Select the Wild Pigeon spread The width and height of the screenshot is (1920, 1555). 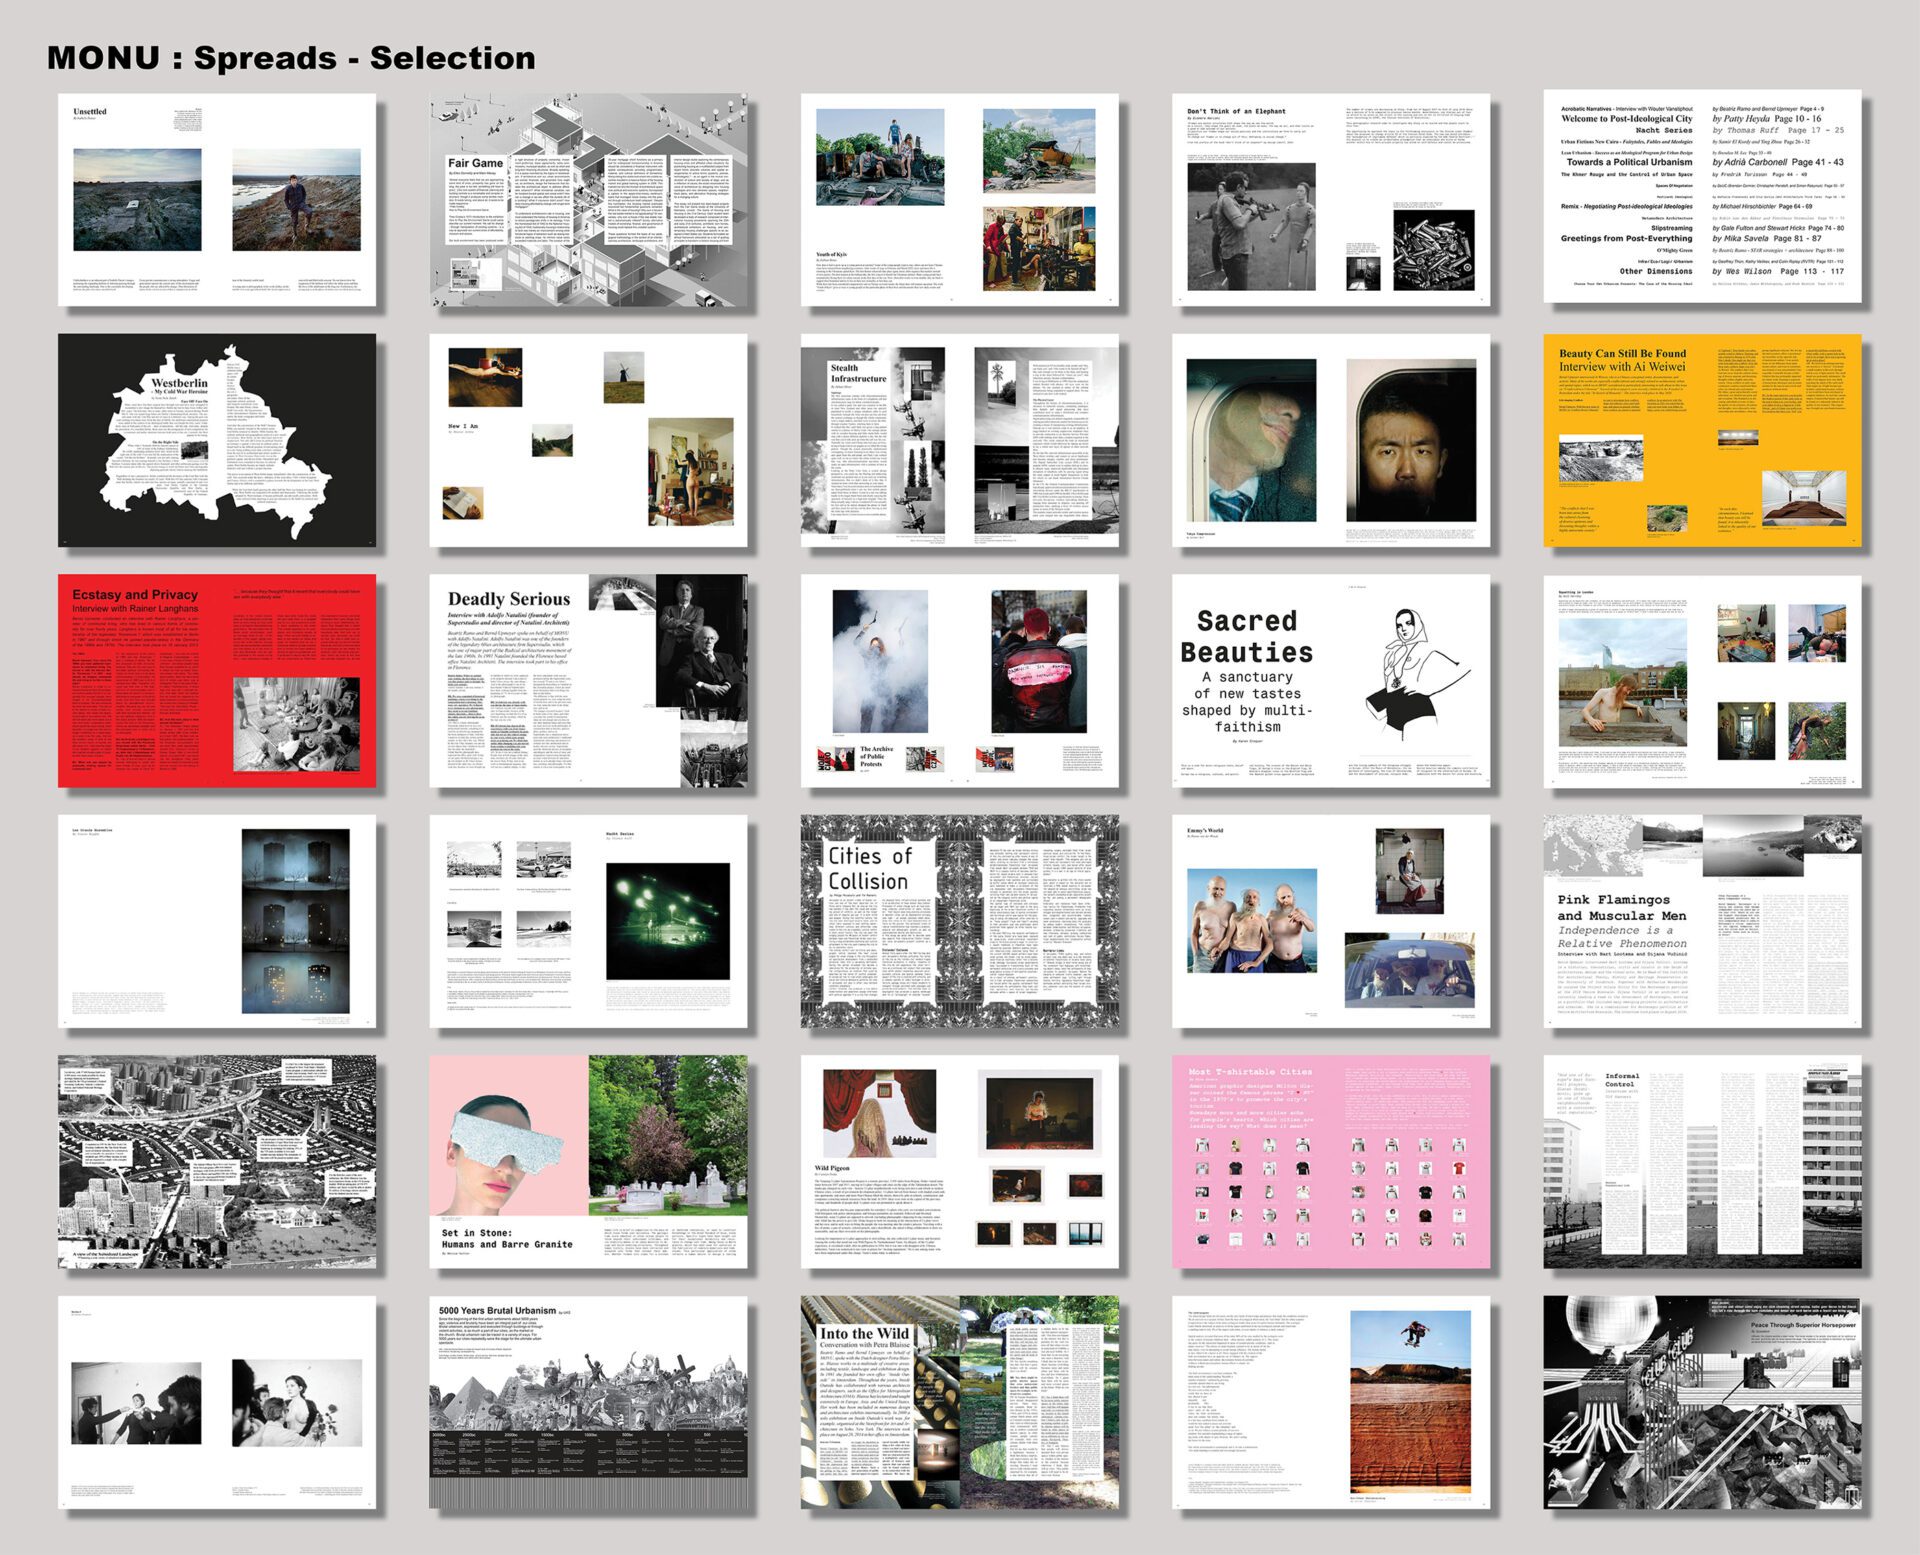[960, 1161]
